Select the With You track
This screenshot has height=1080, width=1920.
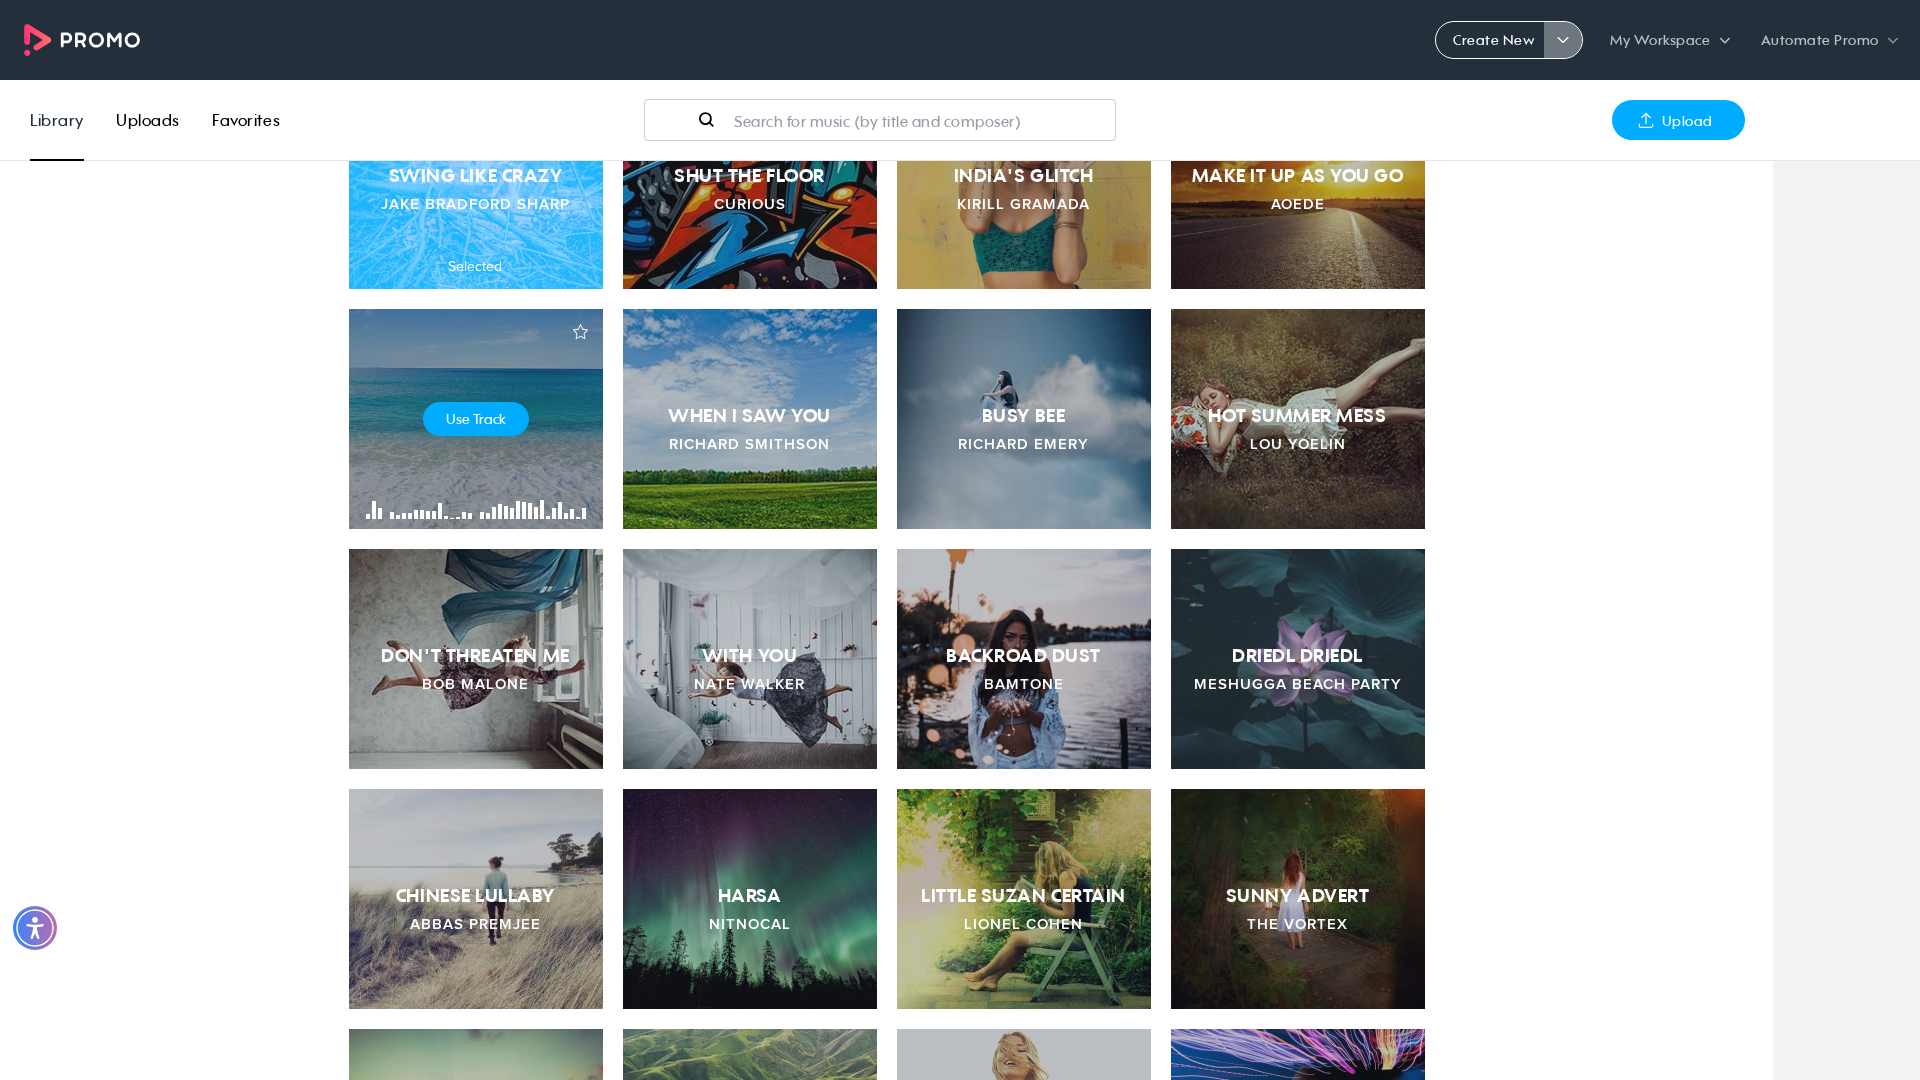tap(750, 659)
